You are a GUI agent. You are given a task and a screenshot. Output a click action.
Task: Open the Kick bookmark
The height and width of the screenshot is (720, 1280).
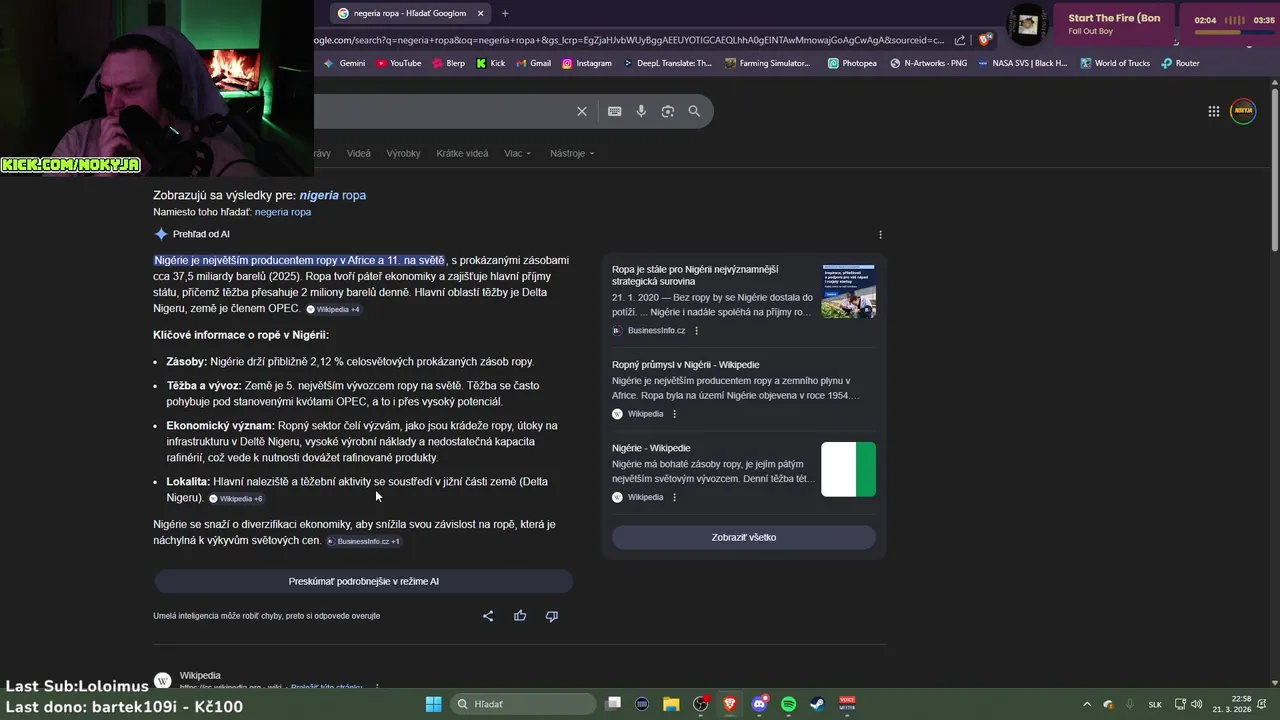490,63
